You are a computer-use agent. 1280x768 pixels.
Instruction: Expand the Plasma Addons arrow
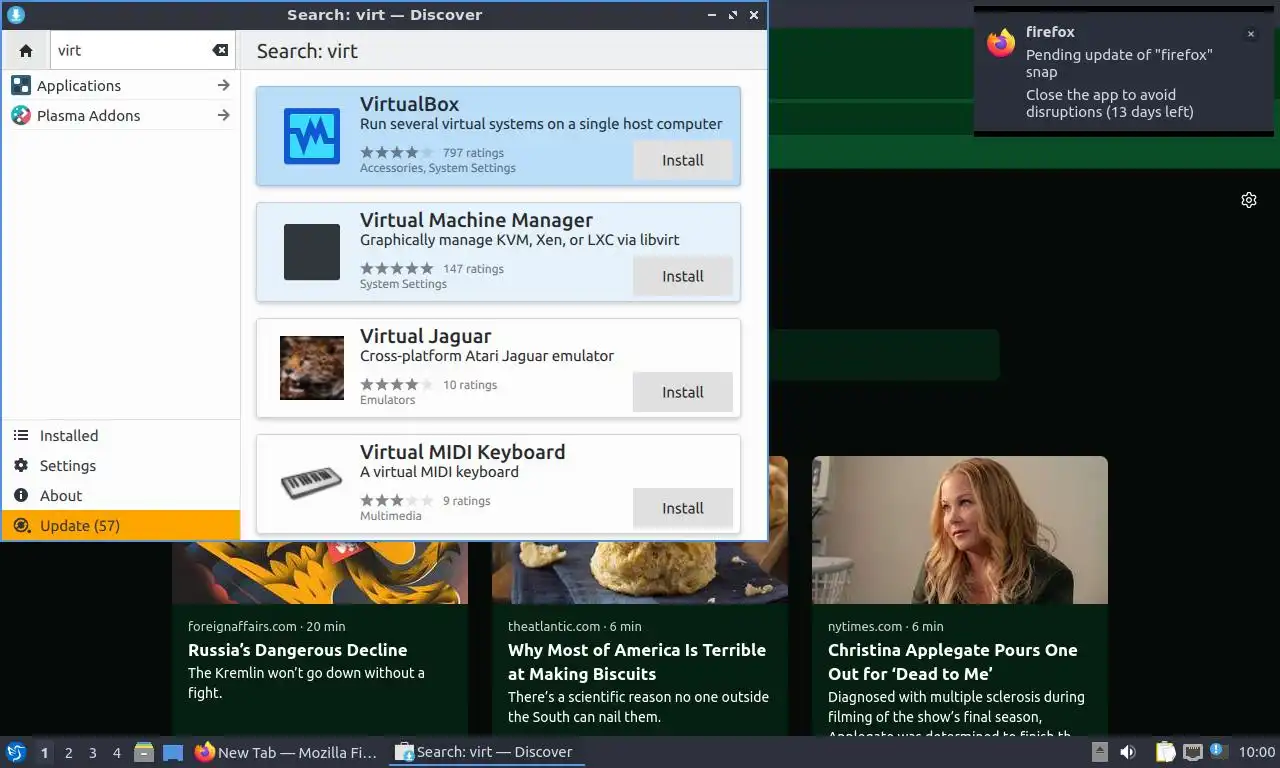(223, 116)
